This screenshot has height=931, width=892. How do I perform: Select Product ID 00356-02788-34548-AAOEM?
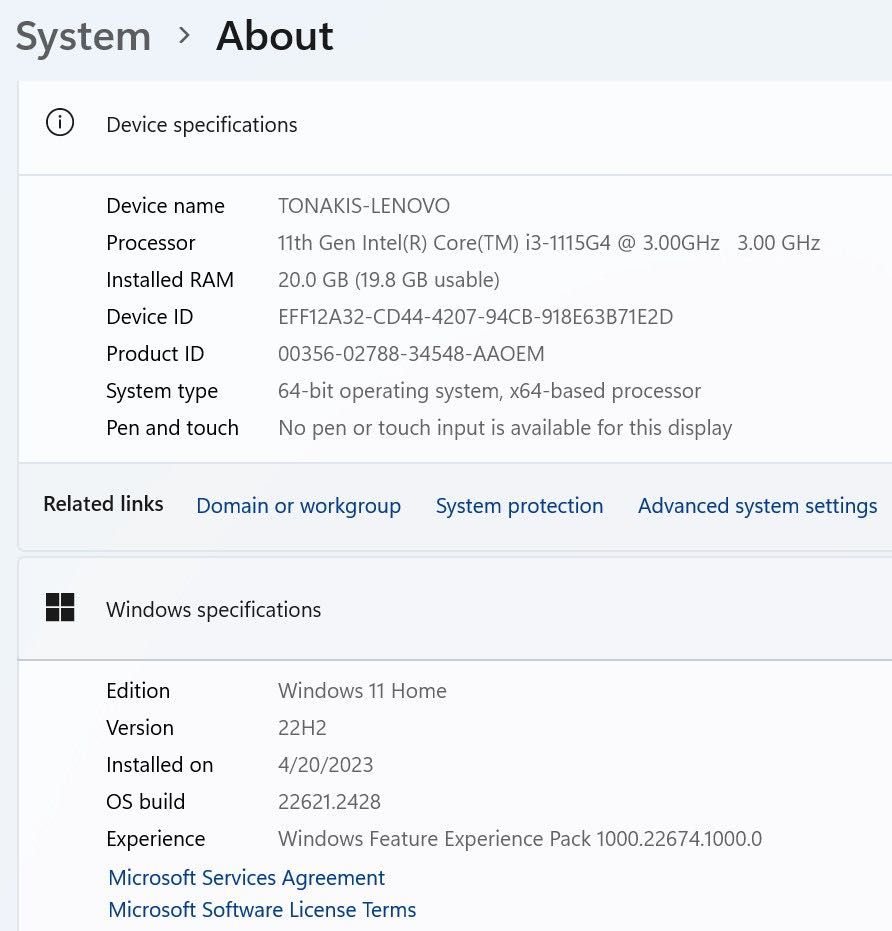click(411, 354)
